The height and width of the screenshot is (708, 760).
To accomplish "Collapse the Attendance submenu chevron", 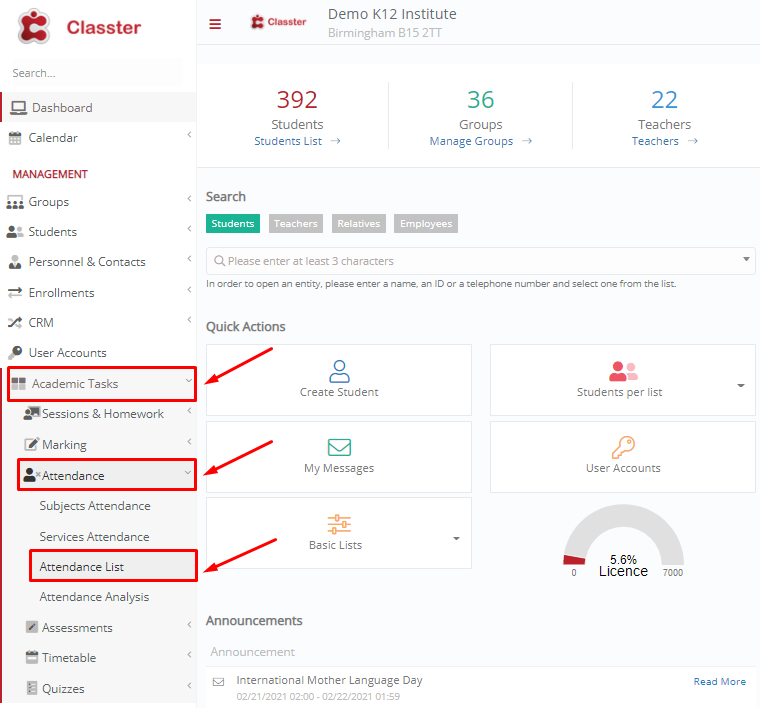I will pos(188,472).
